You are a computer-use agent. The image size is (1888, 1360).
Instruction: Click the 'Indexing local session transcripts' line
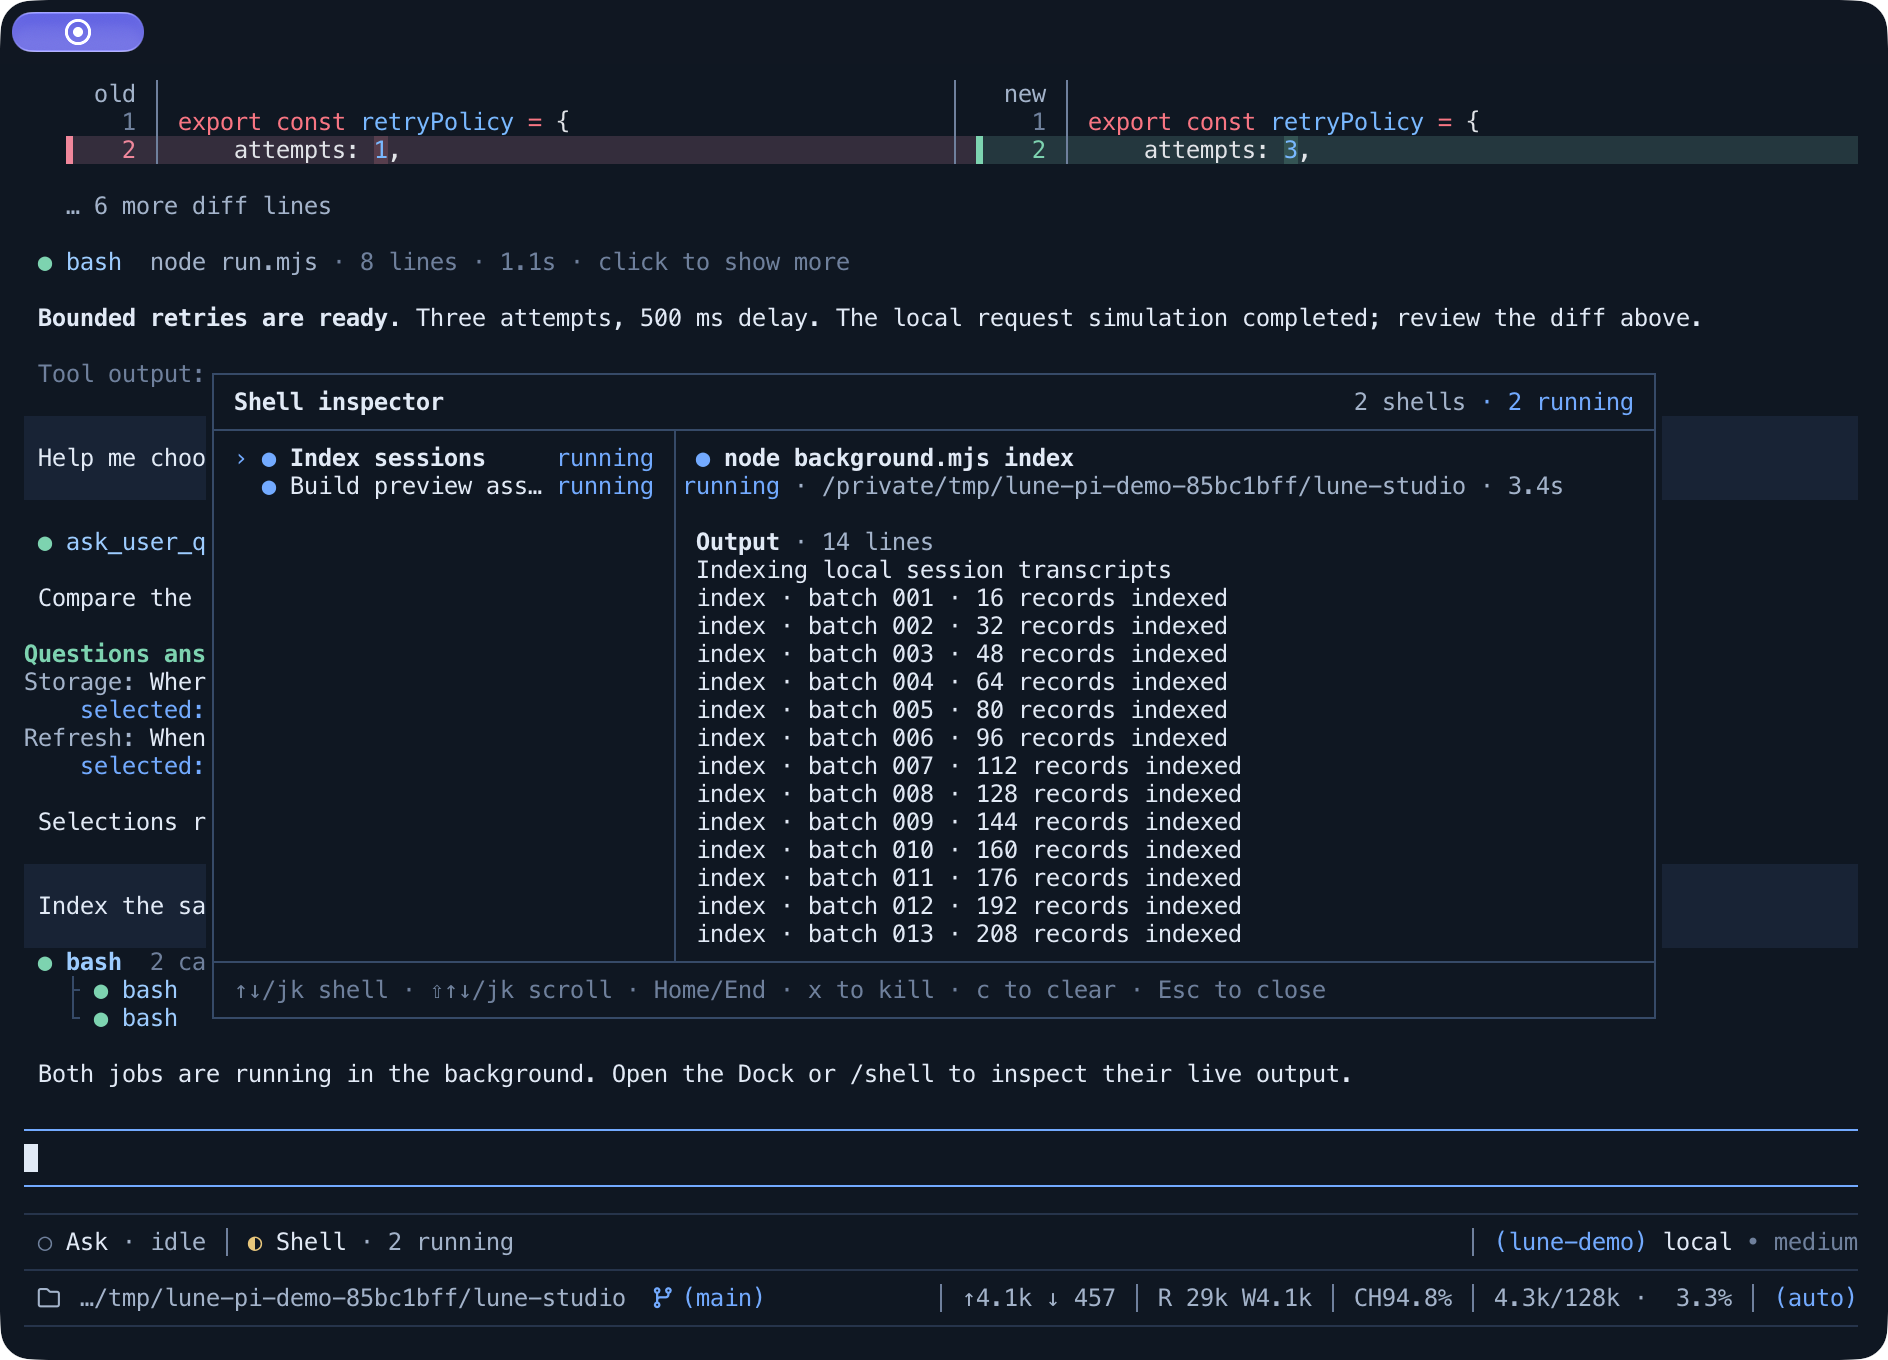[933, 570]
